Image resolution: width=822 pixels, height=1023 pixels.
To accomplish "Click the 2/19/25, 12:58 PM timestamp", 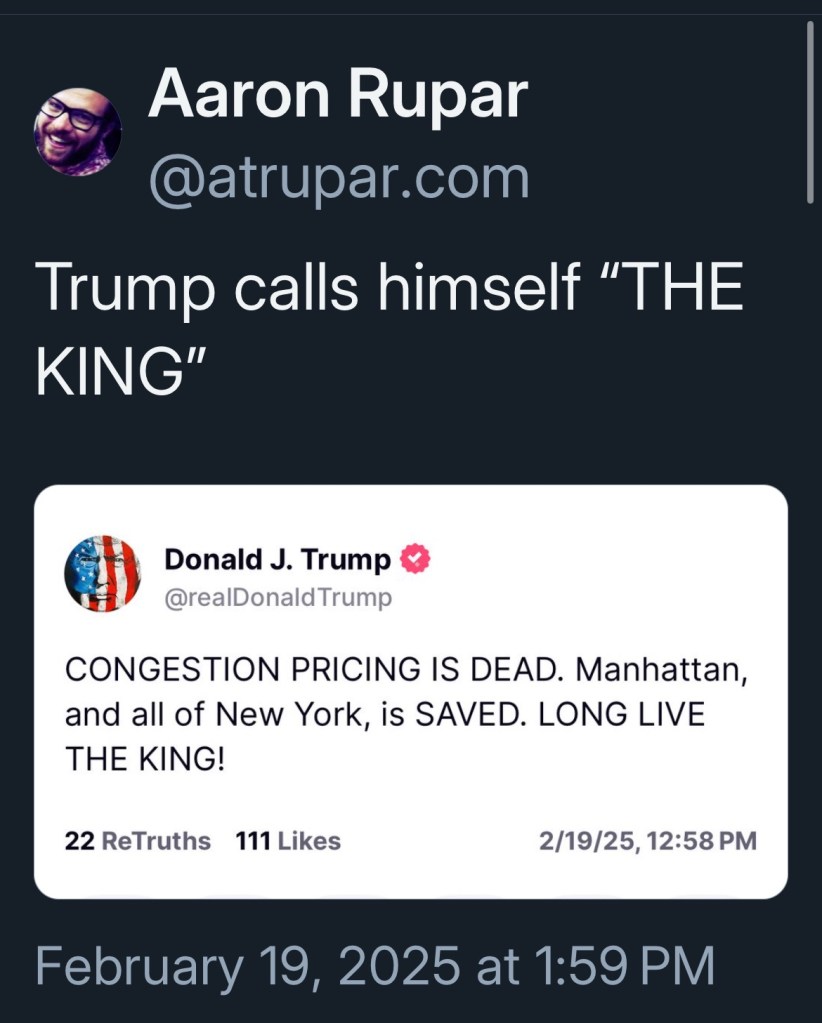I will coord(647,841).
